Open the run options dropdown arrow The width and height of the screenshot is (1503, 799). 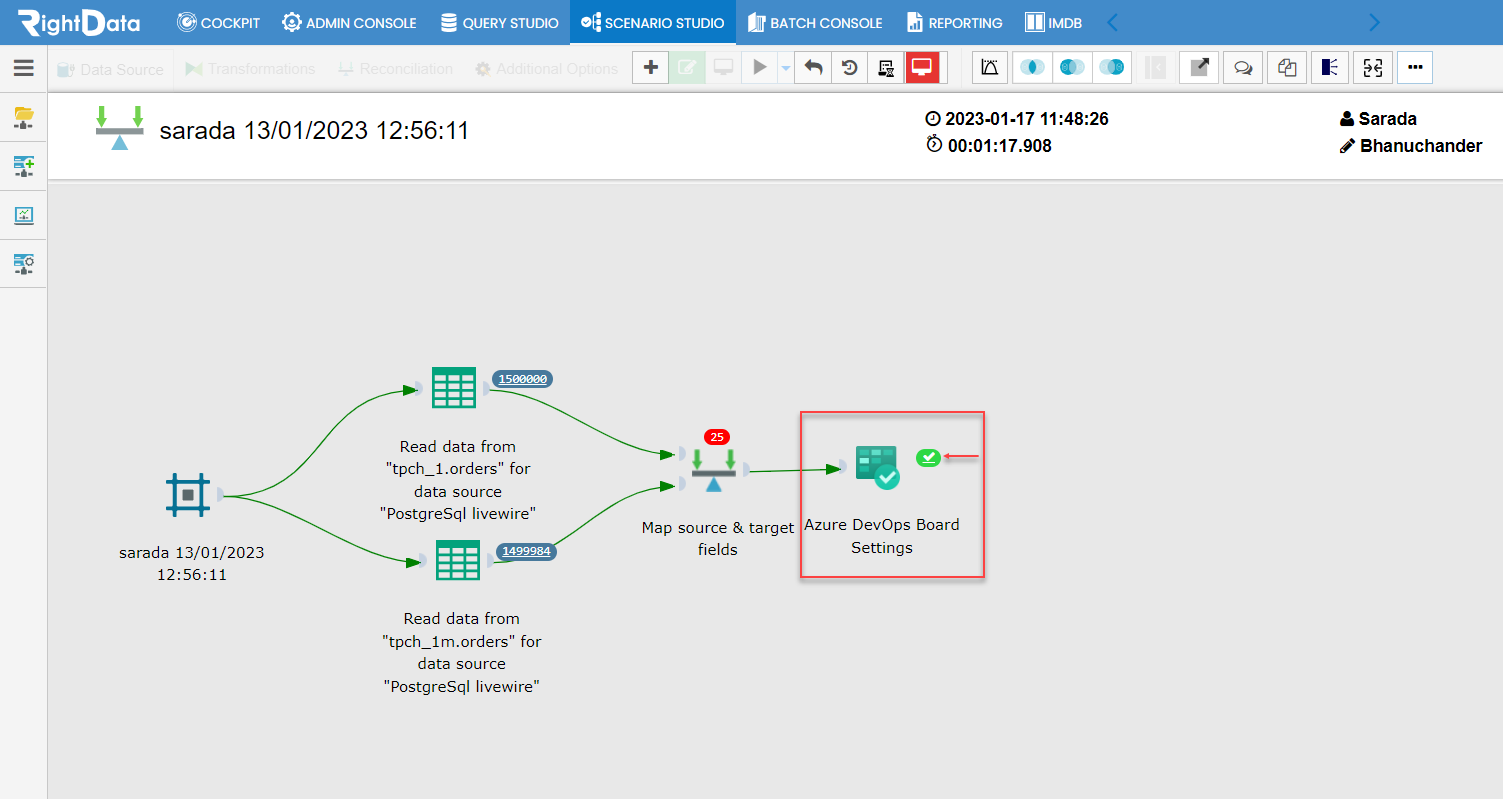pos(785,67)
